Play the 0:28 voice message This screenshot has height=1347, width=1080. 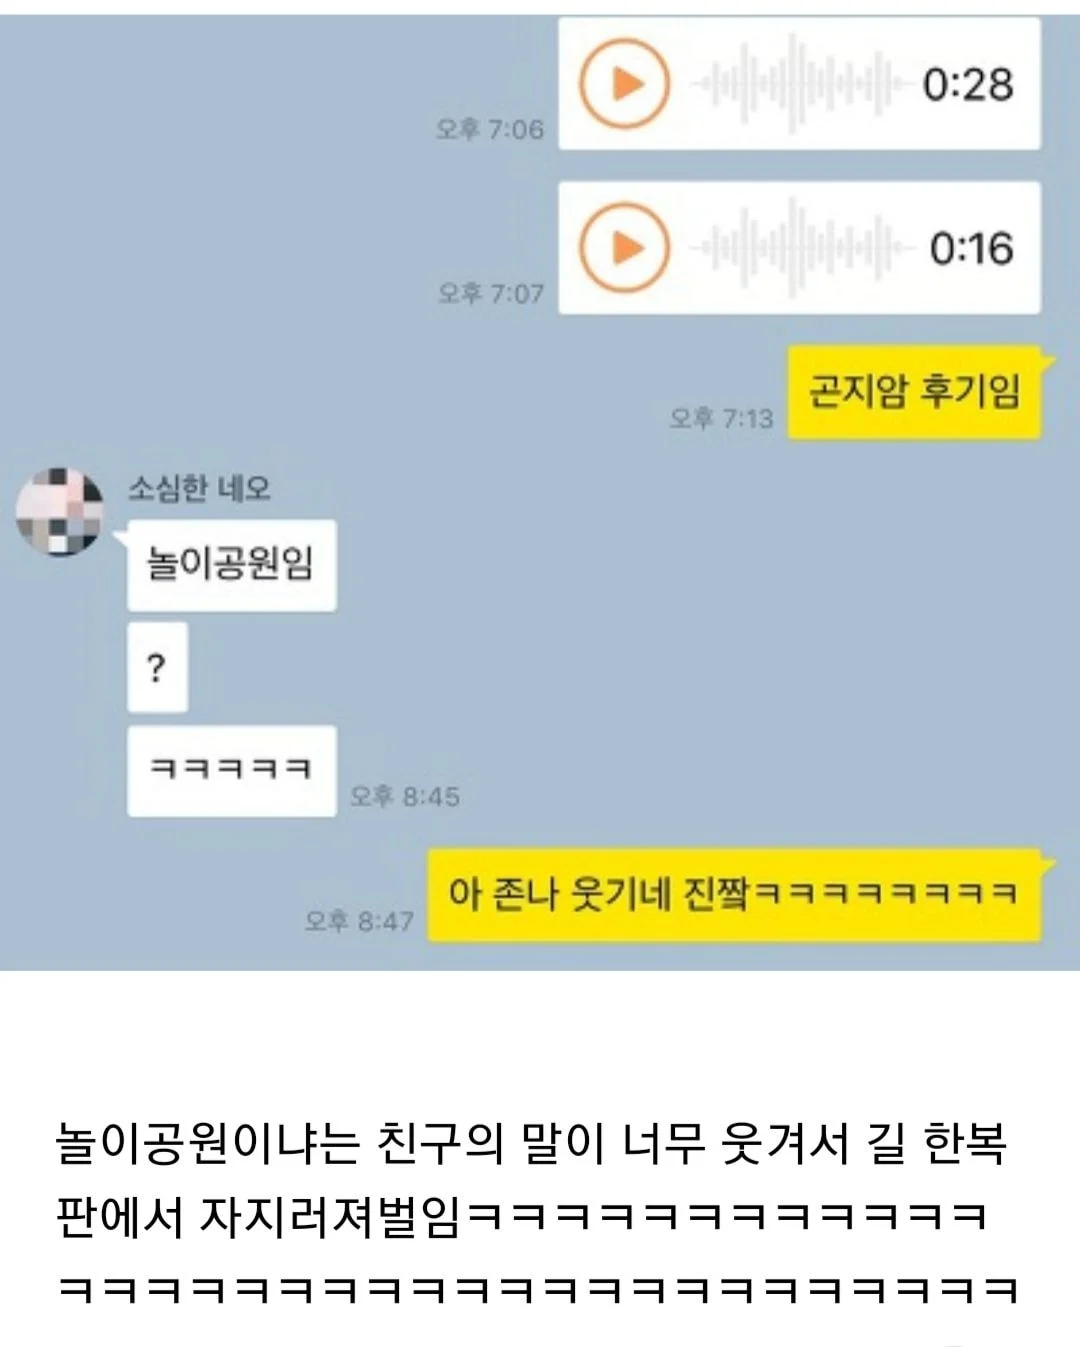[x=625, y=83]
